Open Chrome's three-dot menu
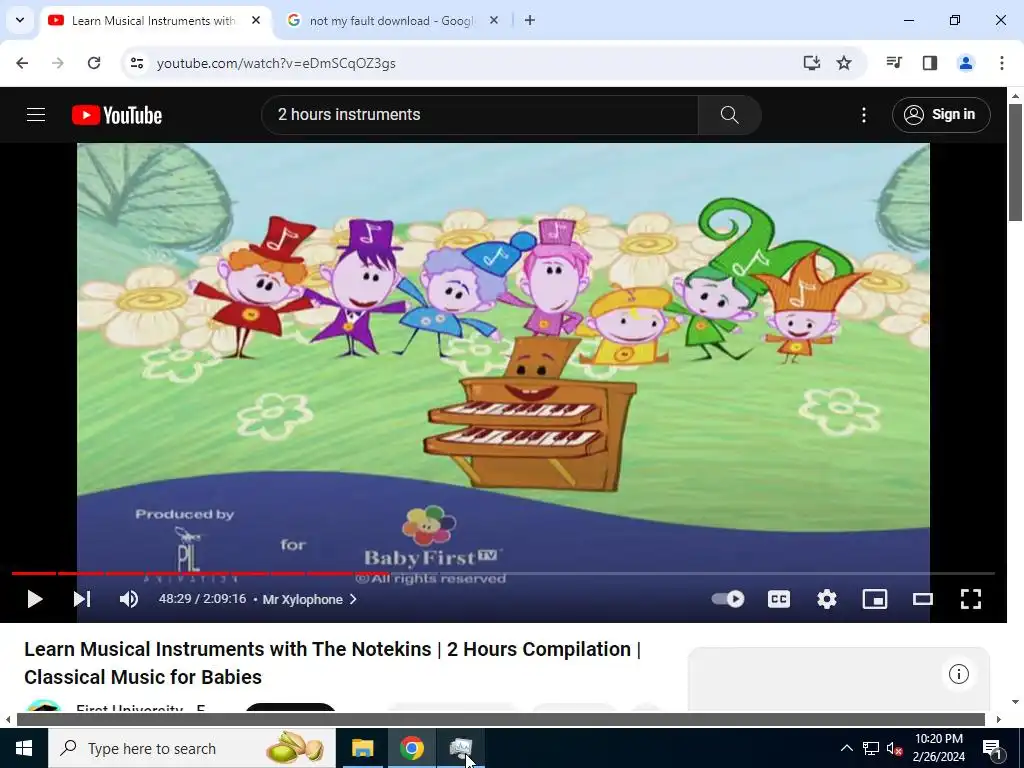 click(x=1001, y=63)
